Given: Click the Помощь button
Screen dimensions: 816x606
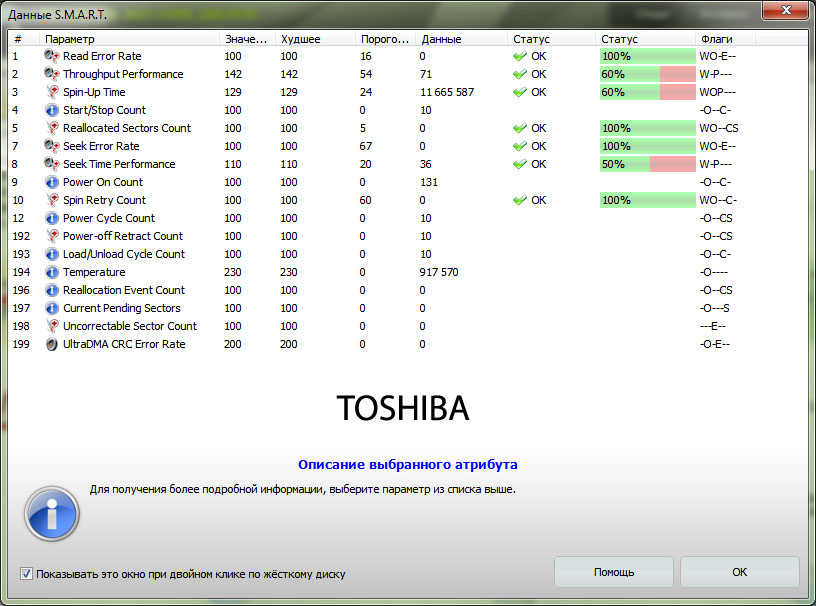Looking at the screenshot, I should pos(614,572).
